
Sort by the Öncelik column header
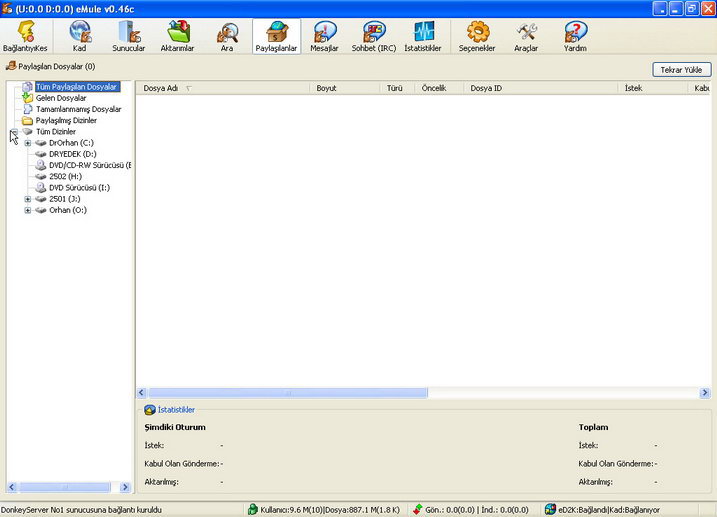point(439,88)
